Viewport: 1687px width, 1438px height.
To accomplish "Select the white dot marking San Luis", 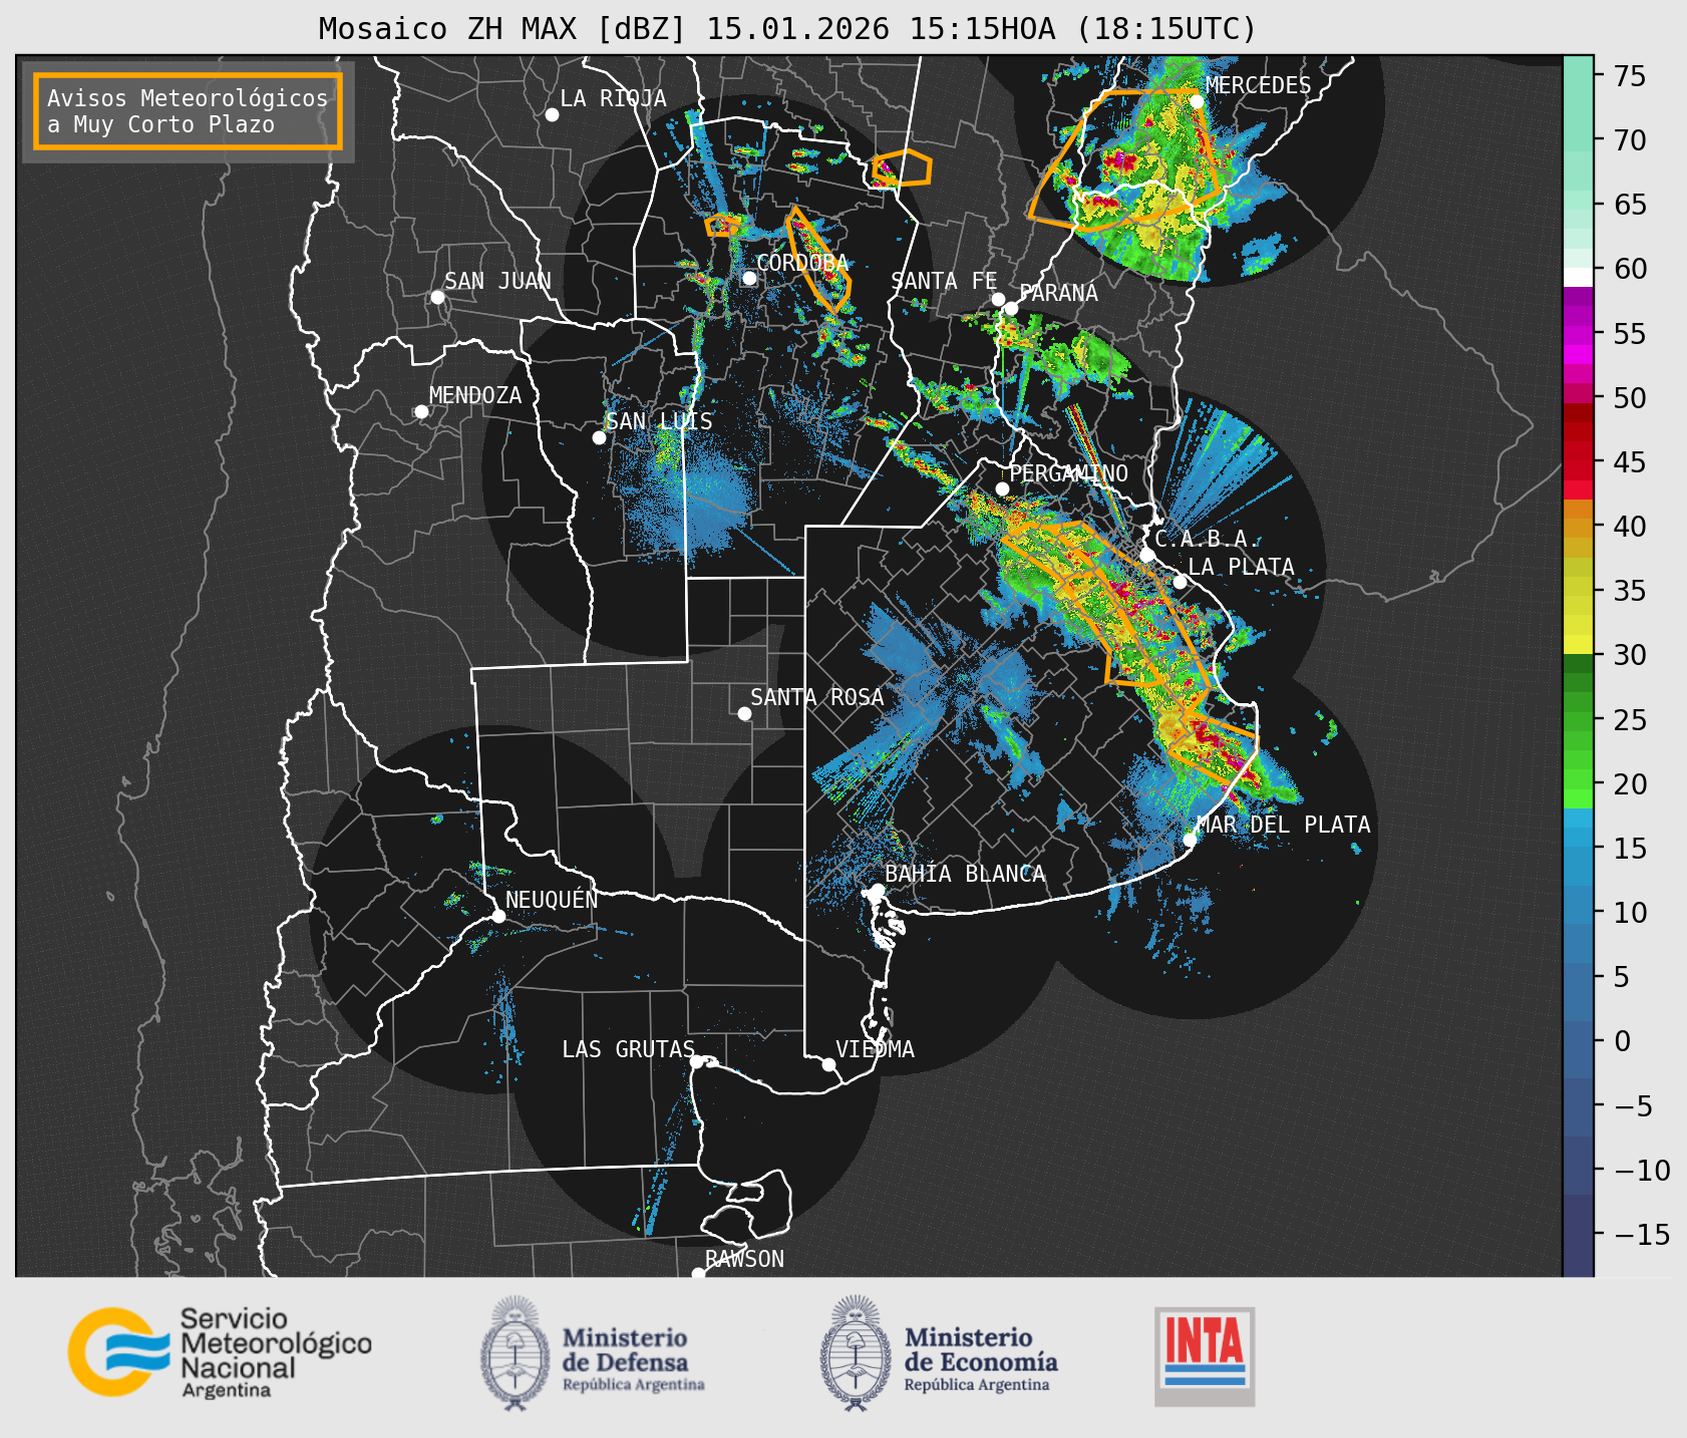I will [x=599, y=438].
